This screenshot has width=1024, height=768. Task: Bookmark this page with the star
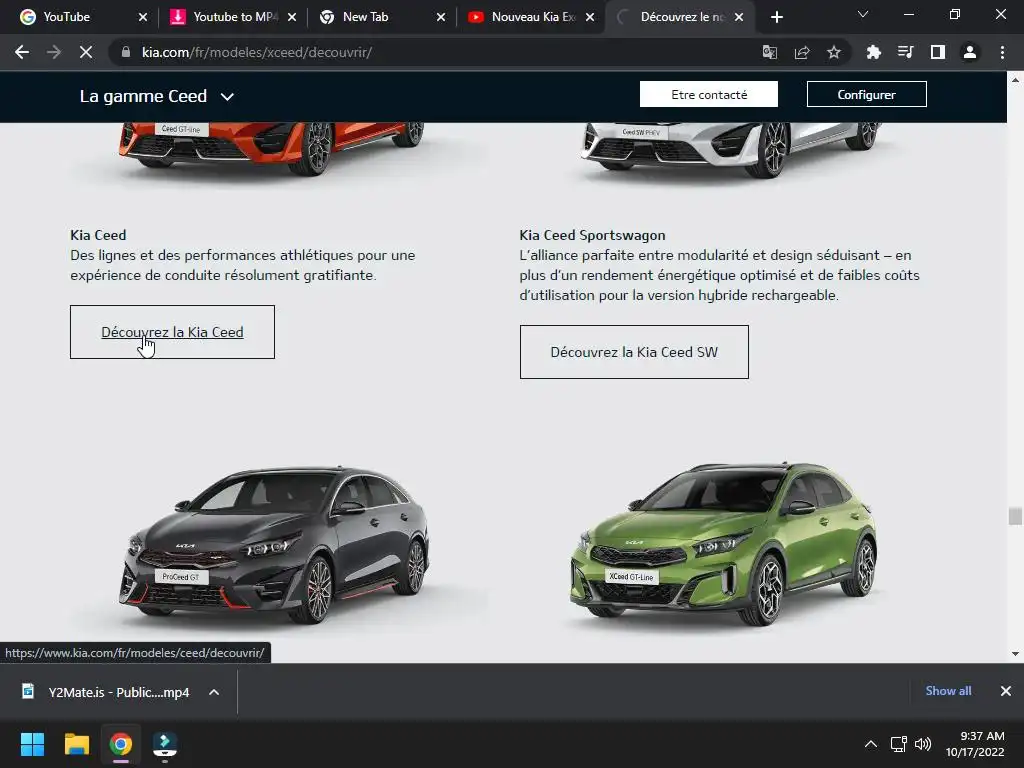(834, 52)
